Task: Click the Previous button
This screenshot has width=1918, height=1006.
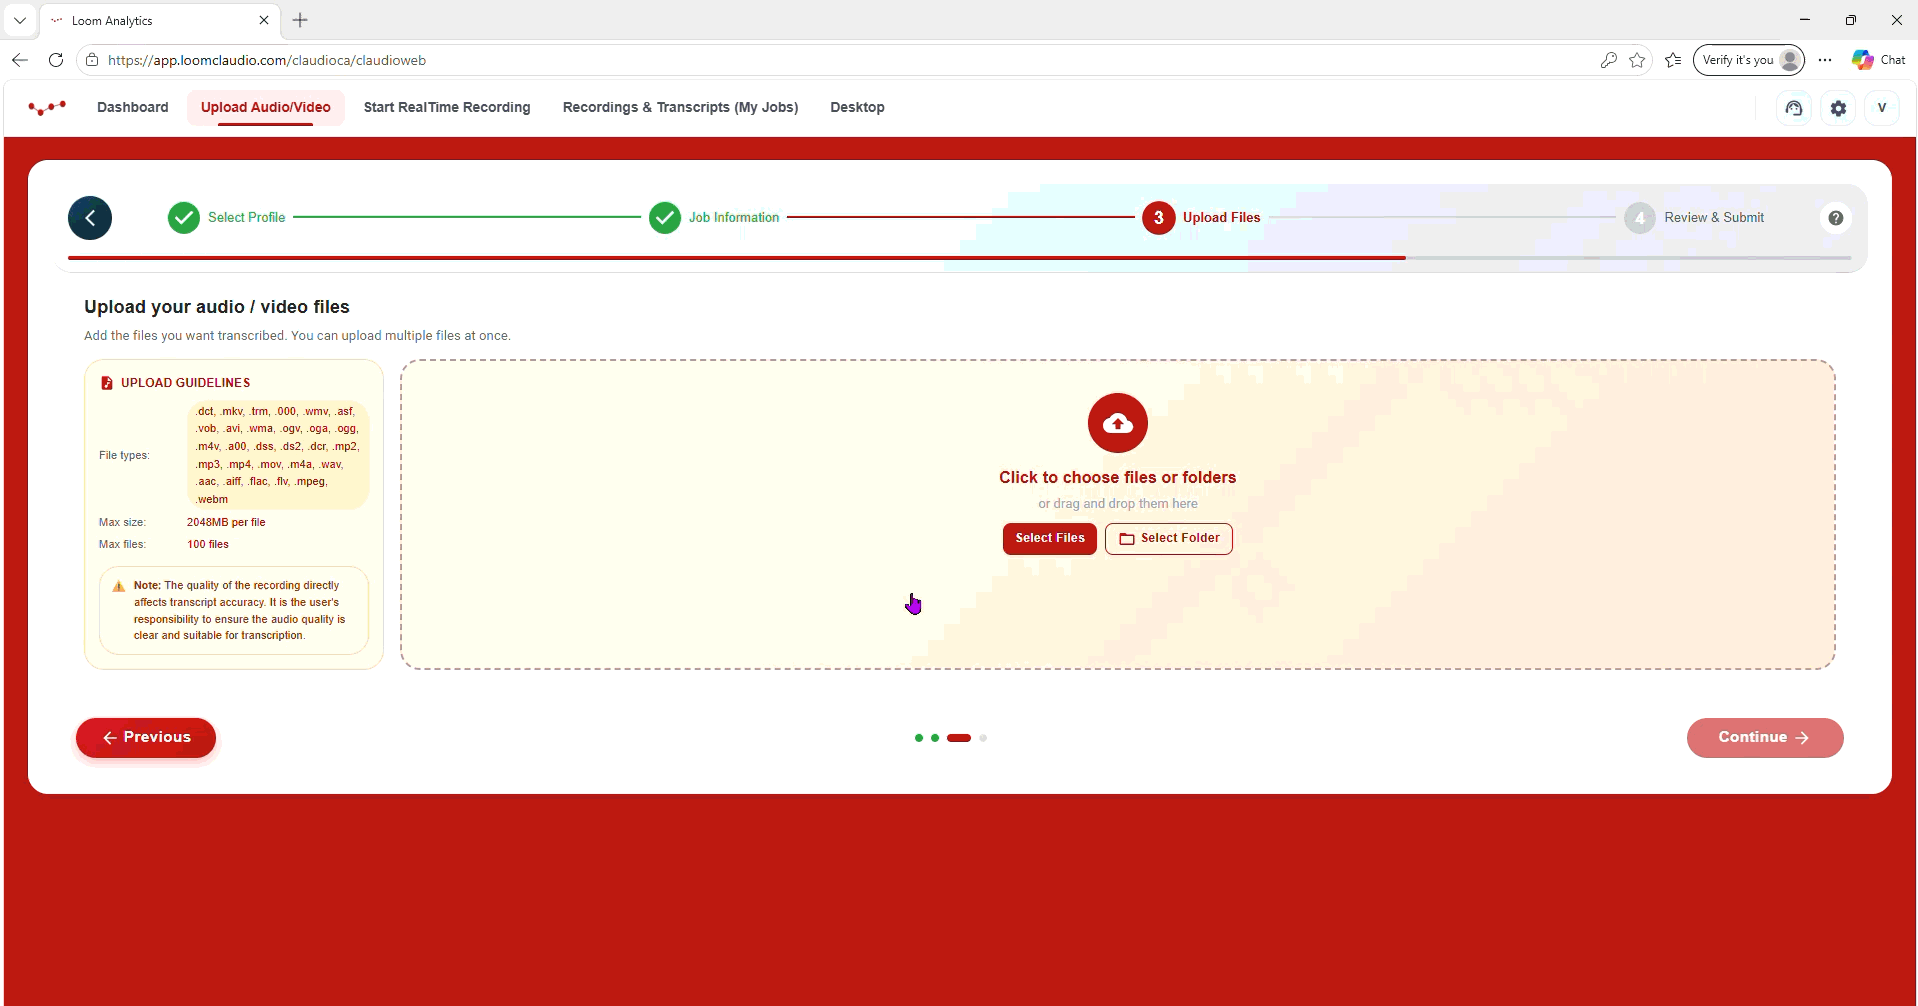Action: tap(146, 738)
